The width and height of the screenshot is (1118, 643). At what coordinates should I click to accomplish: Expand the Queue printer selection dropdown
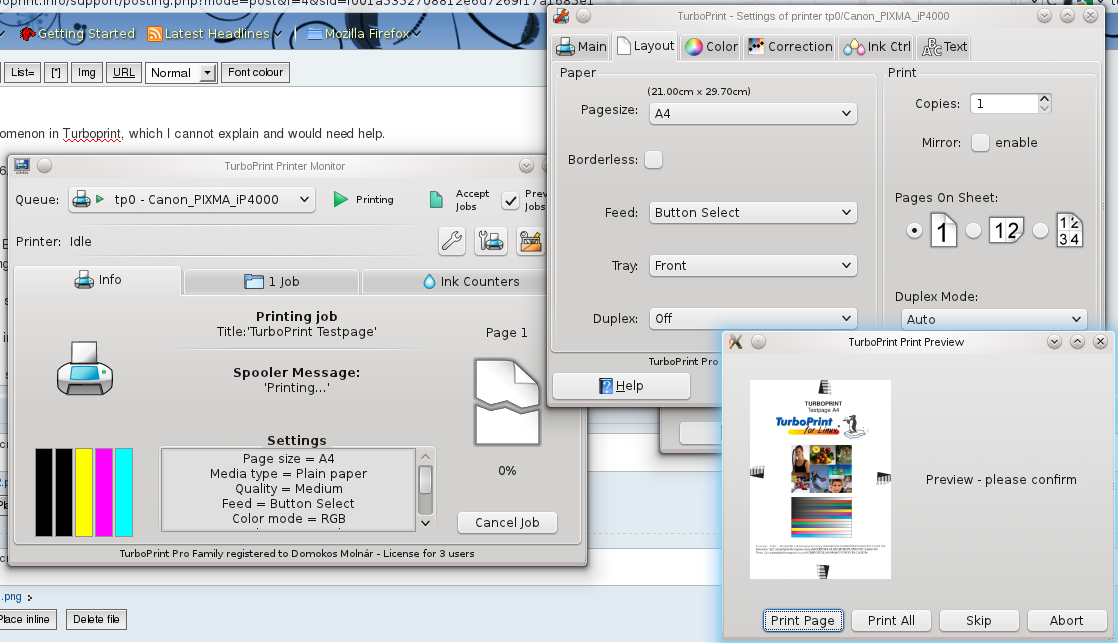(x=192, y=200)
